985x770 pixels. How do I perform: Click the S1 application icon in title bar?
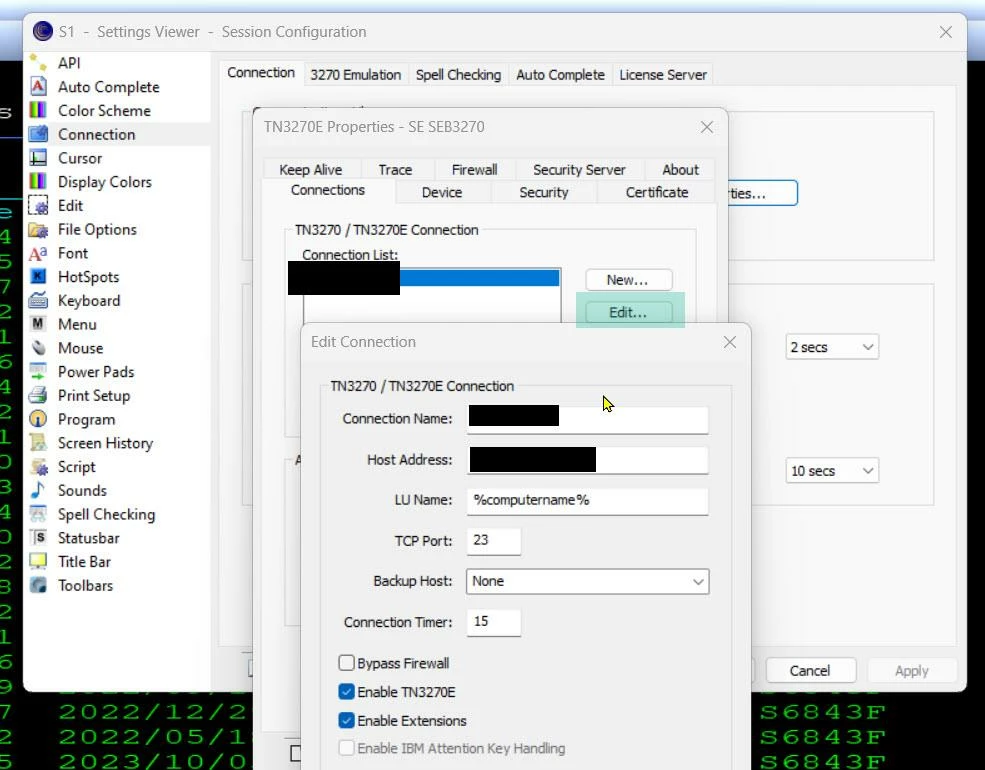click(43, 31)
